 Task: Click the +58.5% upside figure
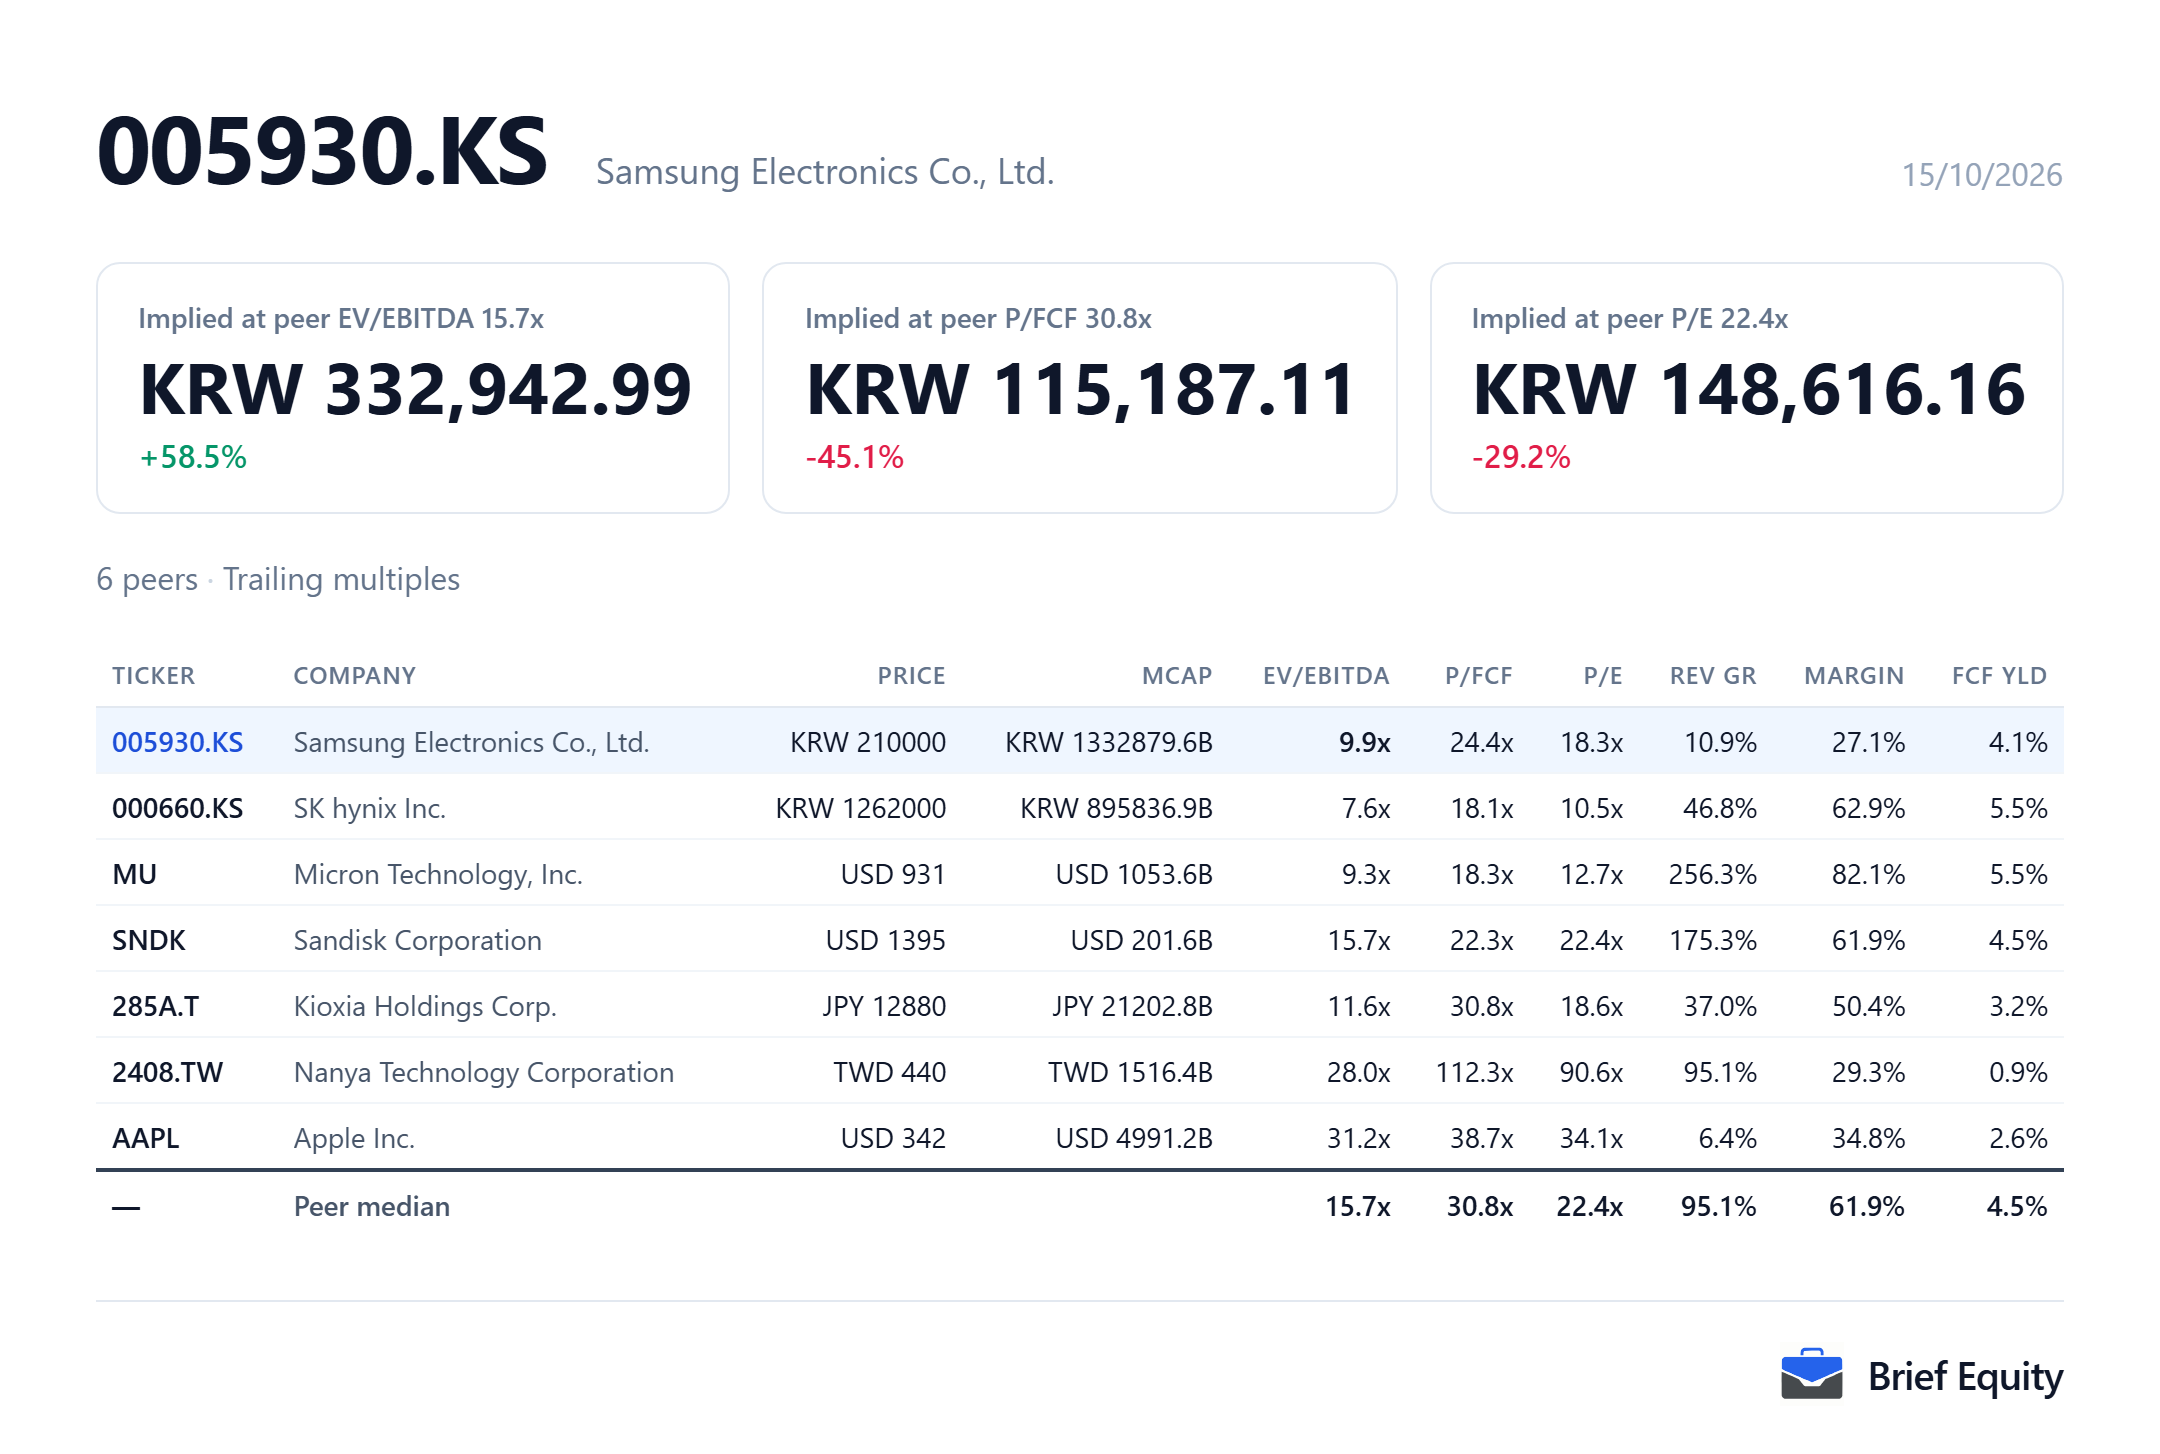click(193, 457)
